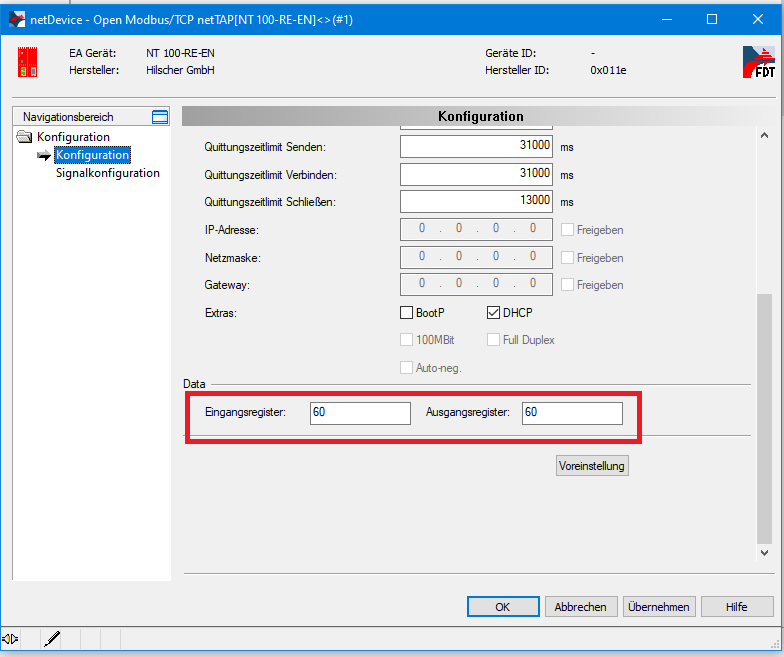Uncheck the DHCP checkbox
784x657 pixels.
(x=494, y=313)
